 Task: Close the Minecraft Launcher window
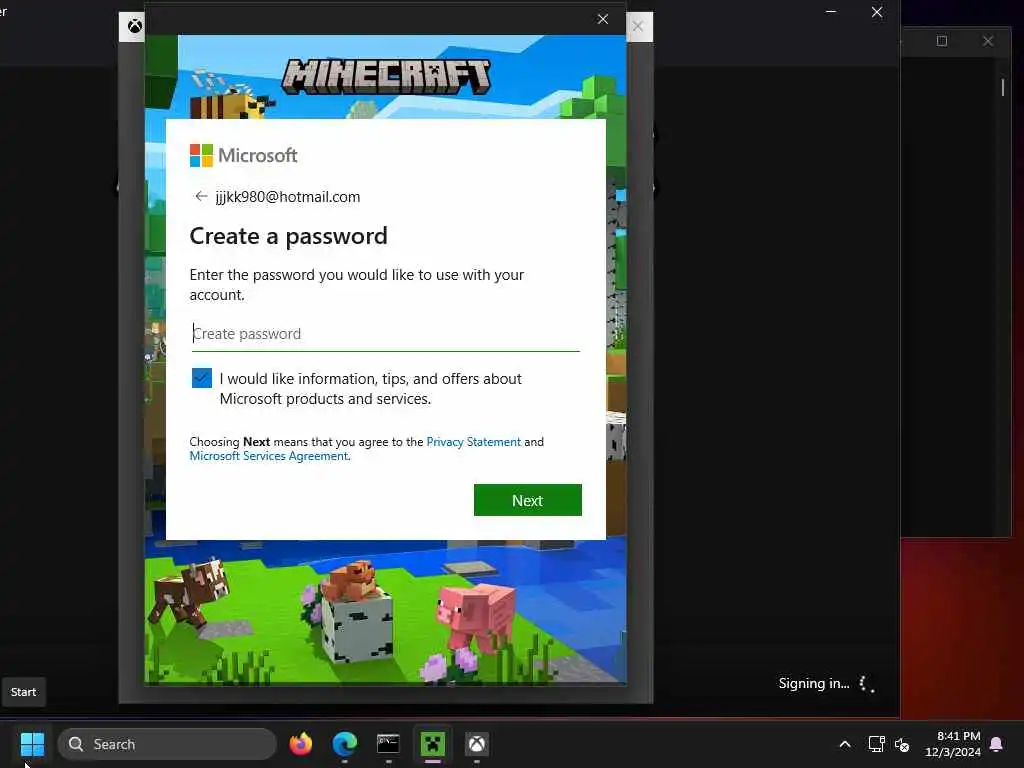click(x=877, y=12)
